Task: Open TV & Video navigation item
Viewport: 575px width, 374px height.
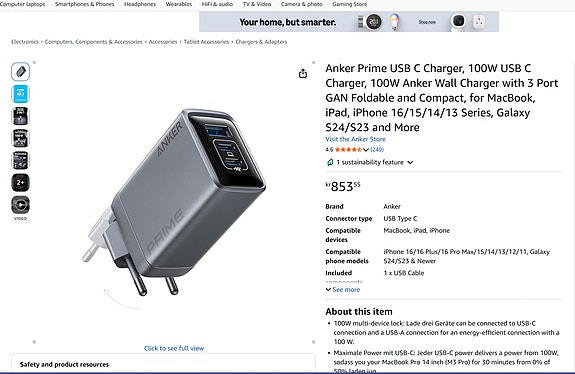Action: [257, 4]
